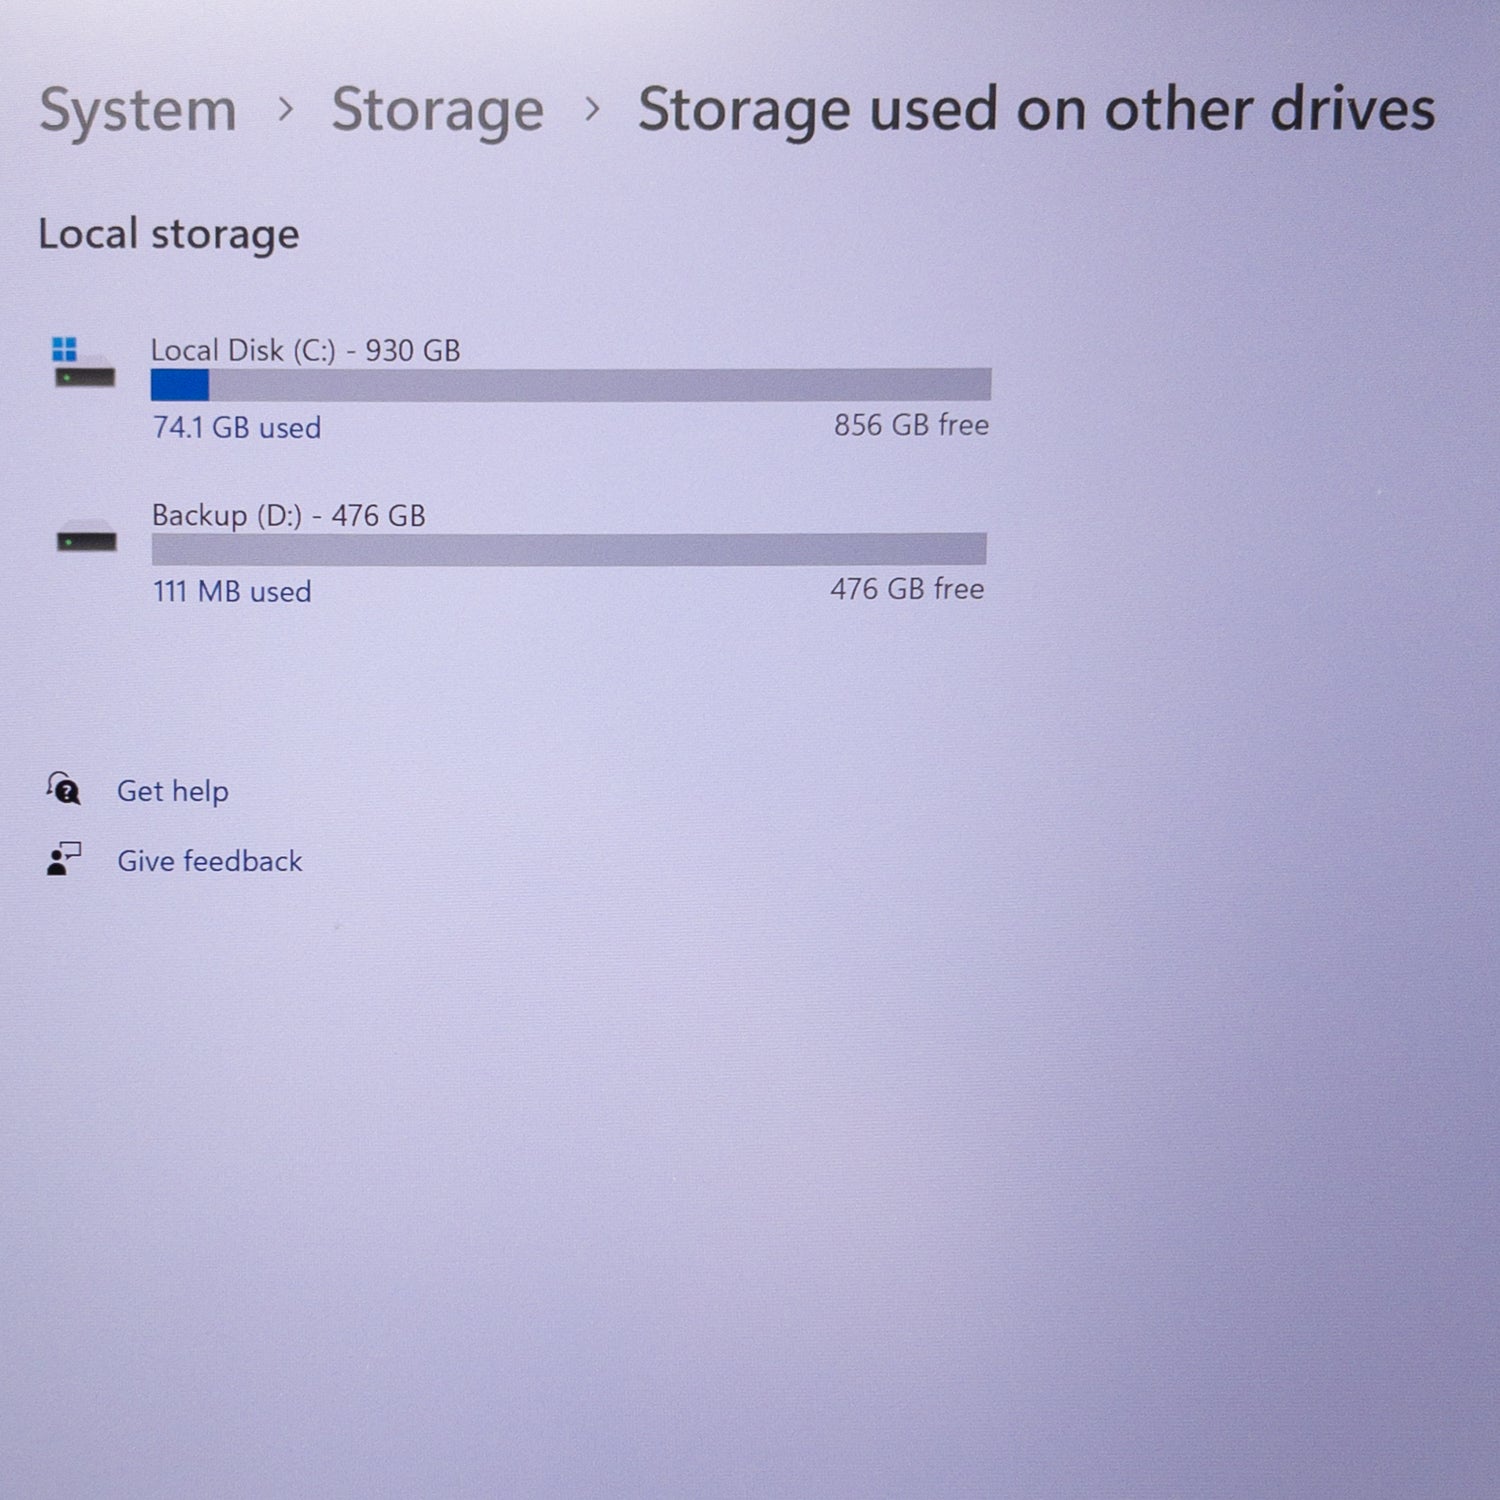Select the Local Disk (C:) usage bar

(x=571, y=385)
